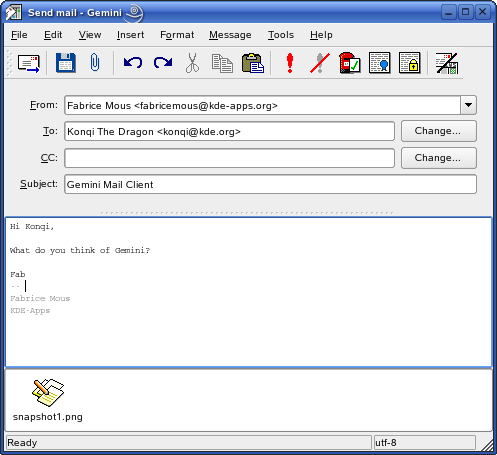Screen dimensions: 497x455
Task: Encrypt the message with padlock icon
Action: point(409,63)
